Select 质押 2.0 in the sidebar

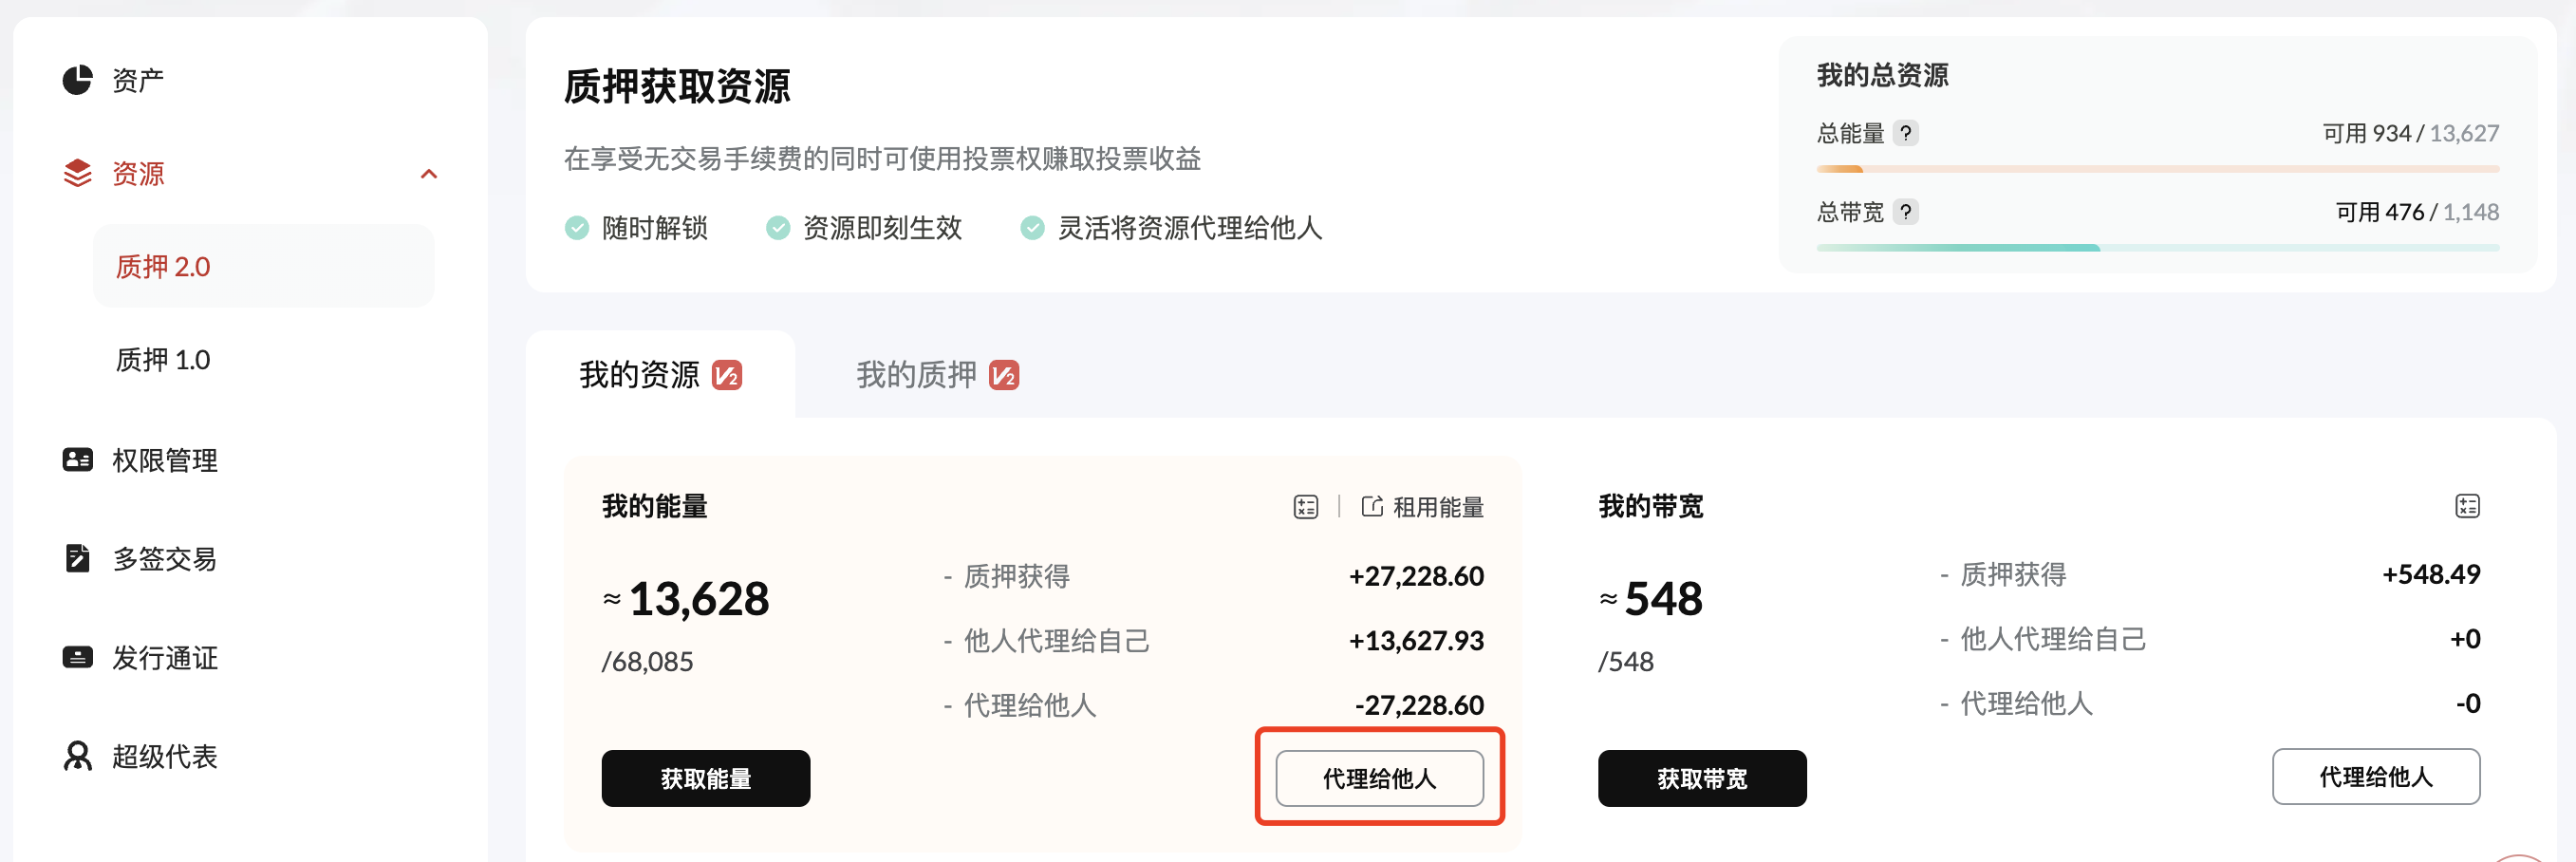pyautogui.click(x=163, y=267)
